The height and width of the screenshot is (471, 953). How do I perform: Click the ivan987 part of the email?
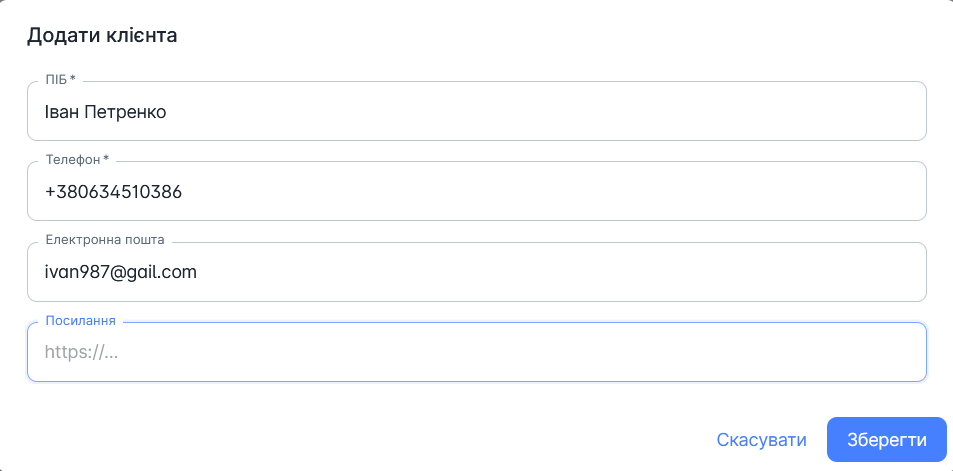[x=77, y=272]
